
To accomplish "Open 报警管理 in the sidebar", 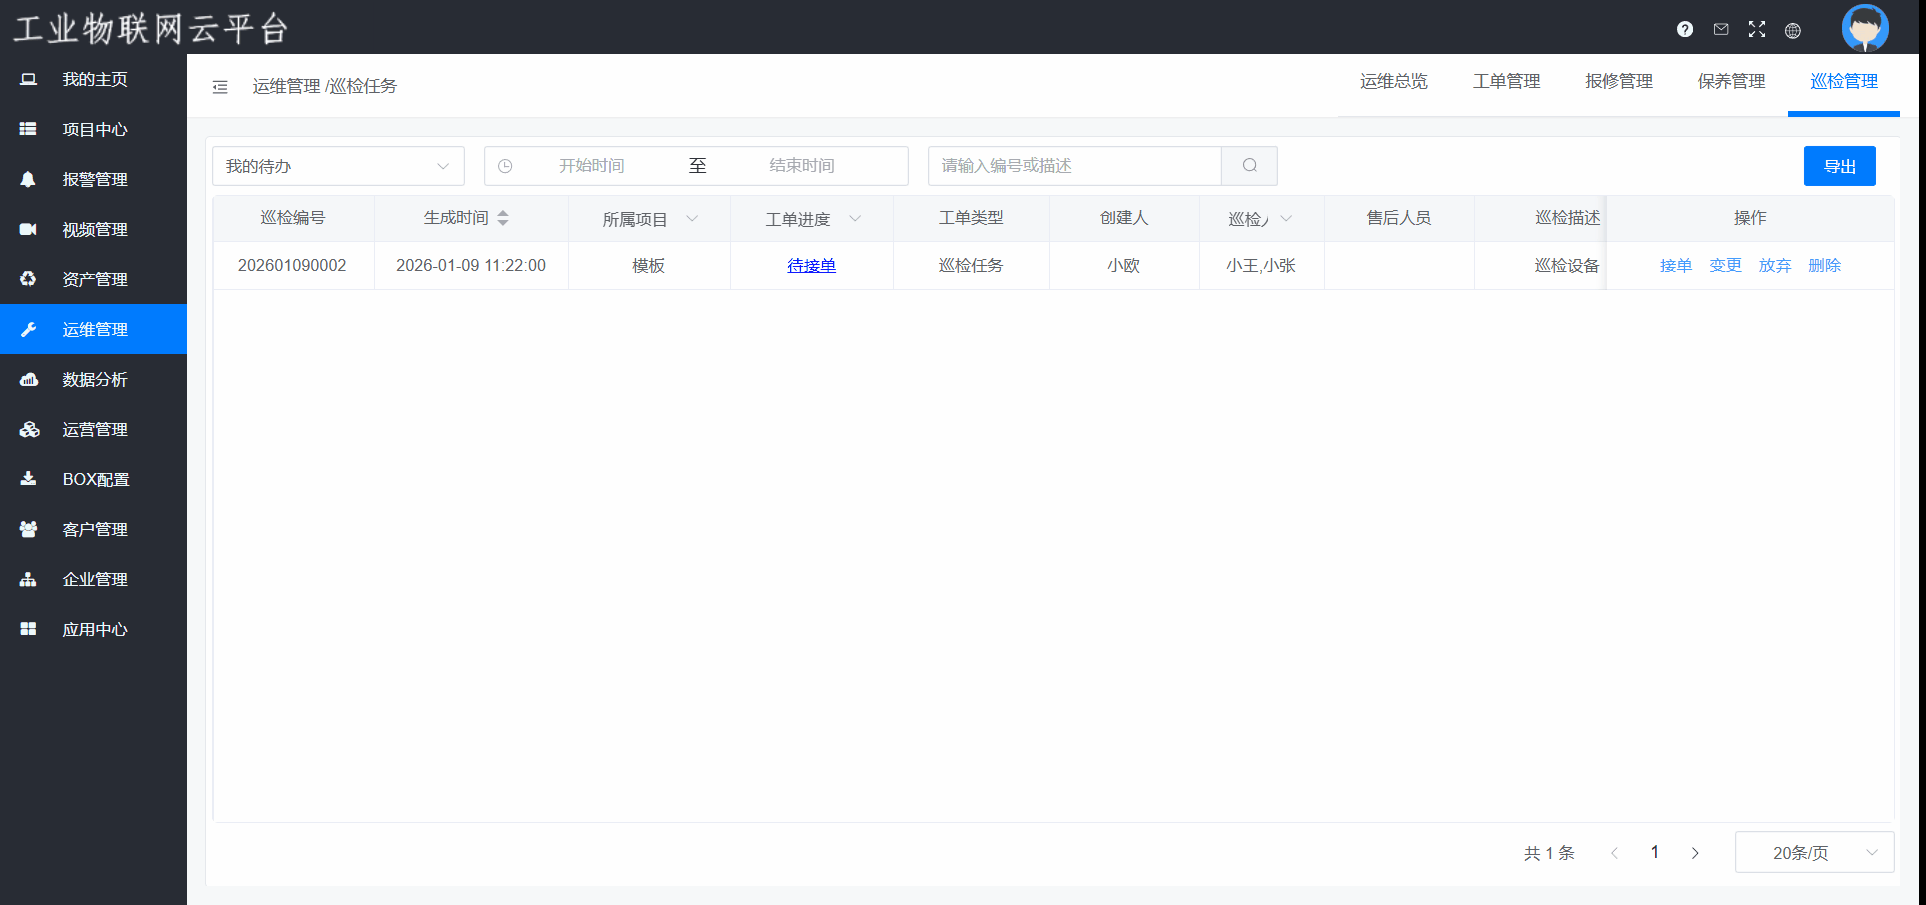I will point(94,180).
